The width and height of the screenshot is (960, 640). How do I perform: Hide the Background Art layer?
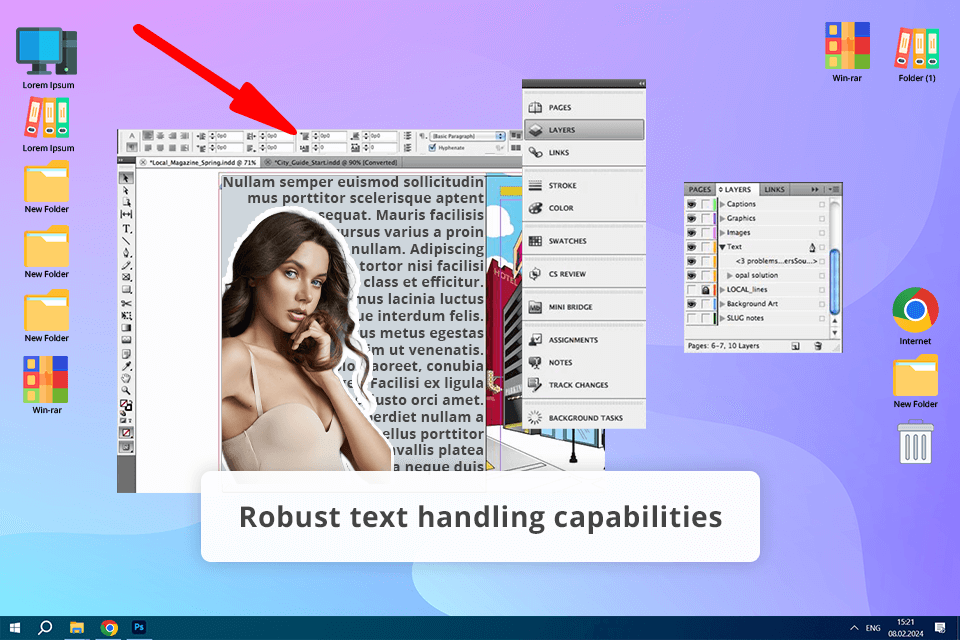tap(692, 304)
